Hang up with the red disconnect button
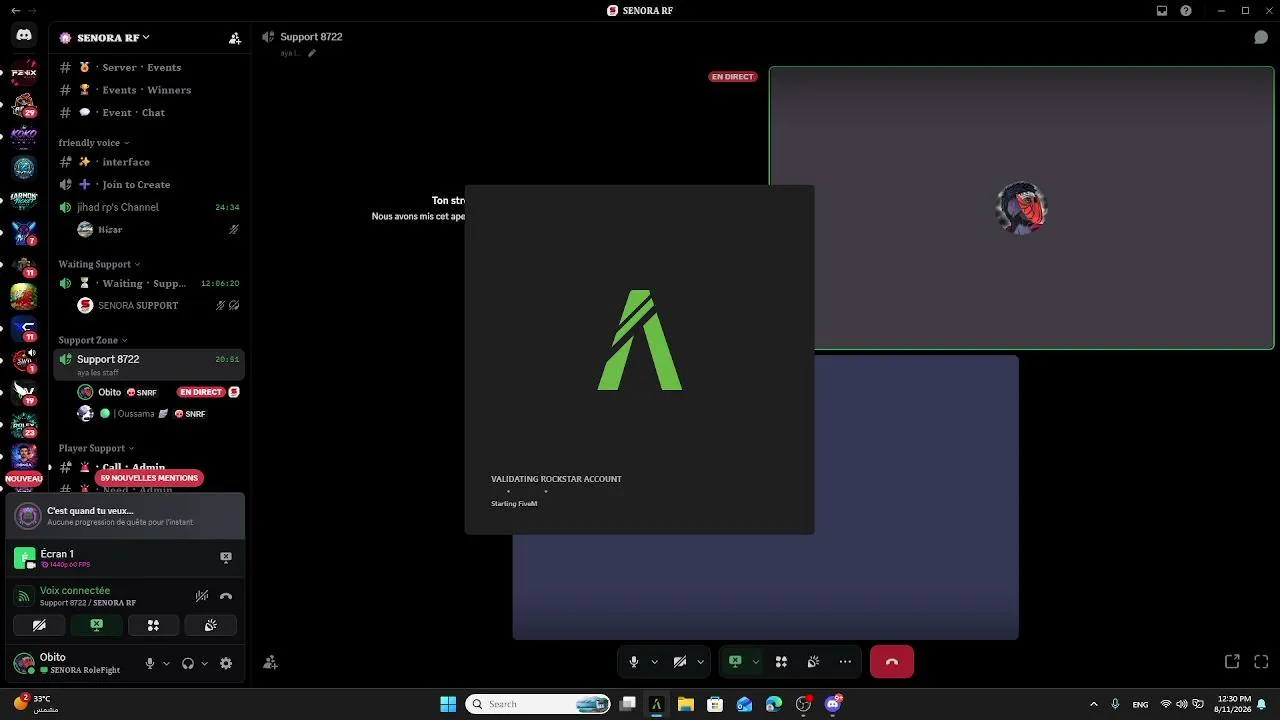Screen dimensions: 1280x720 892,662
